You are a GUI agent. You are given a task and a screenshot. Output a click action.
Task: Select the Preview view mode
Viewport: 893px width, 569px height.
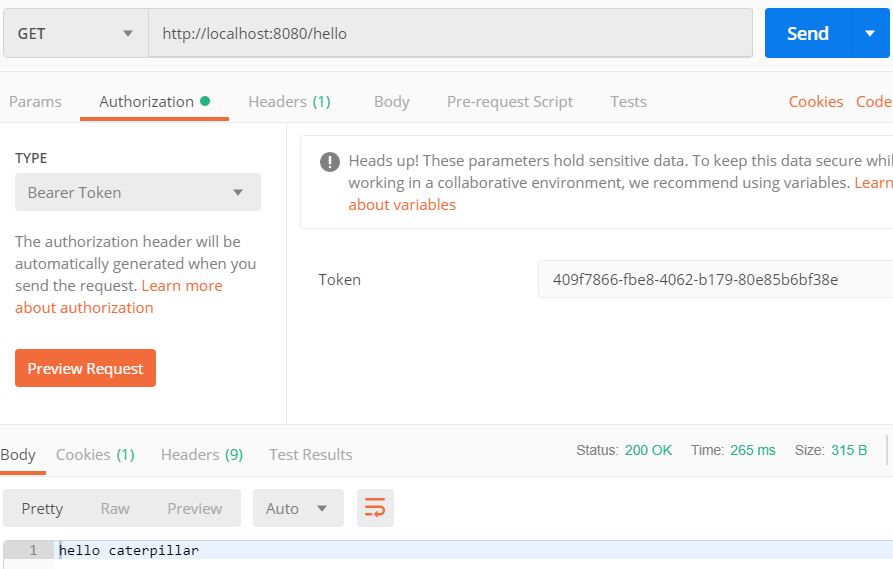194,508
